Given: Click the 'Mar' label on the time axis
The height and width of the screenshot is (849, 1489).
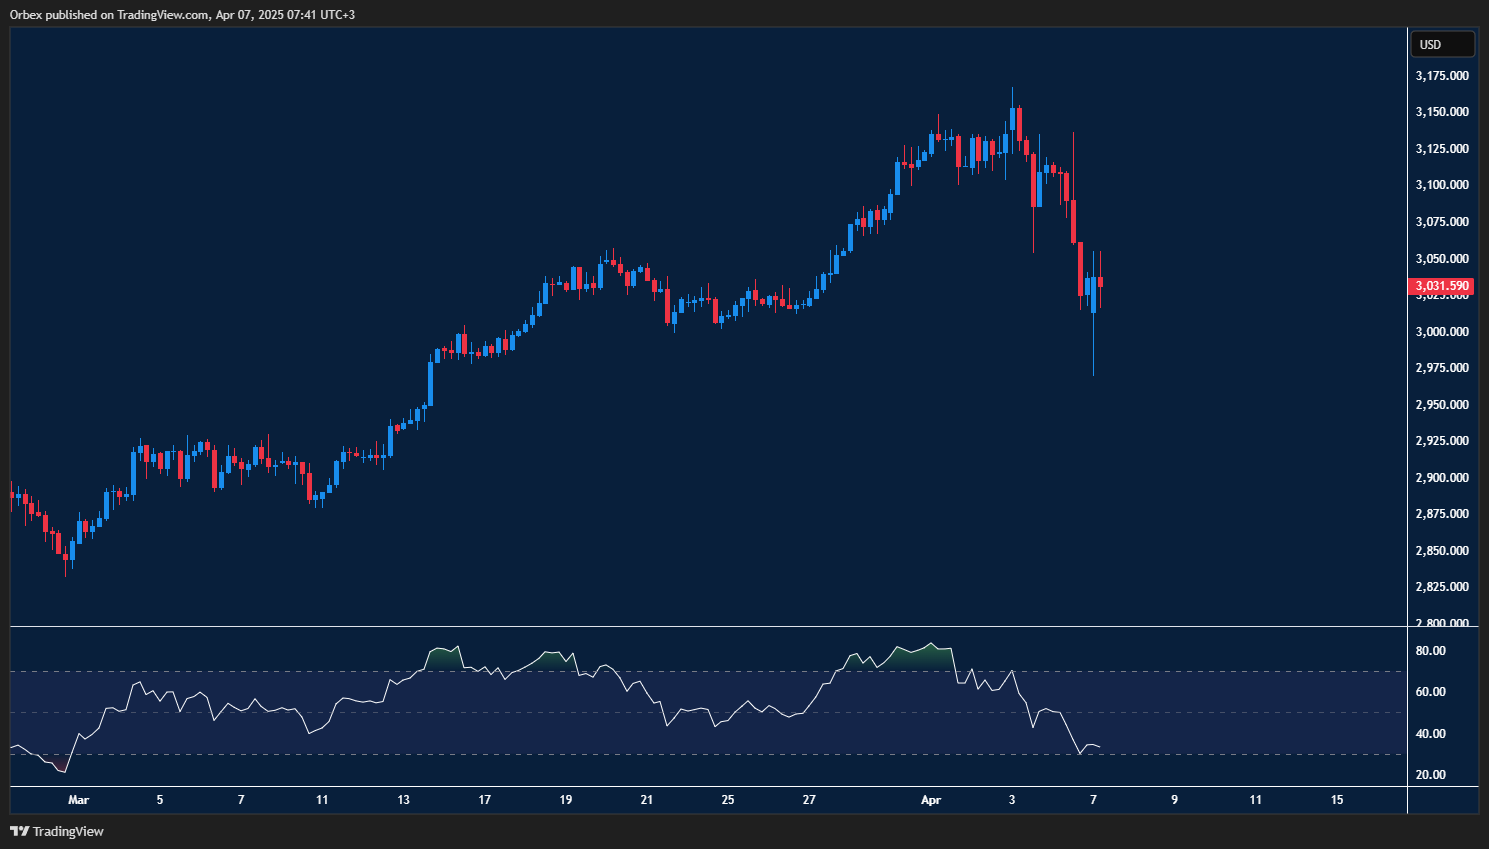Looking at the screenshot, I should [79, 800].
